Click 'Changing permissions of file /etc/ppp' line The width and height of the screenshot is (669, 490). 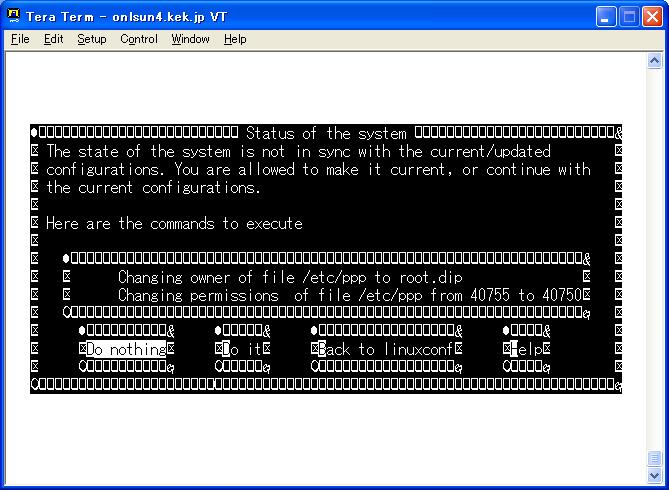pos(350,295)
